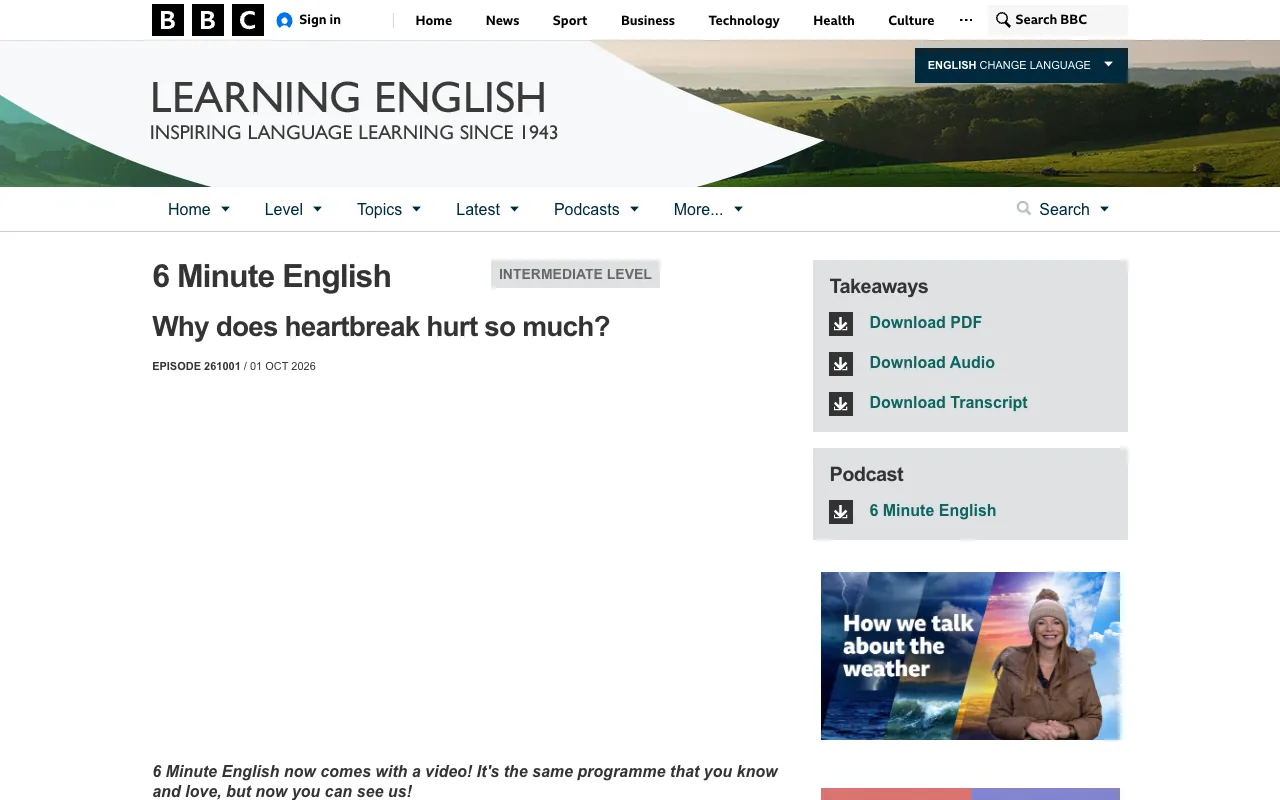Click the Download Audio link
Viewport: 1280px width, 800px height.
pyautogui.click(x=932, y=362)
